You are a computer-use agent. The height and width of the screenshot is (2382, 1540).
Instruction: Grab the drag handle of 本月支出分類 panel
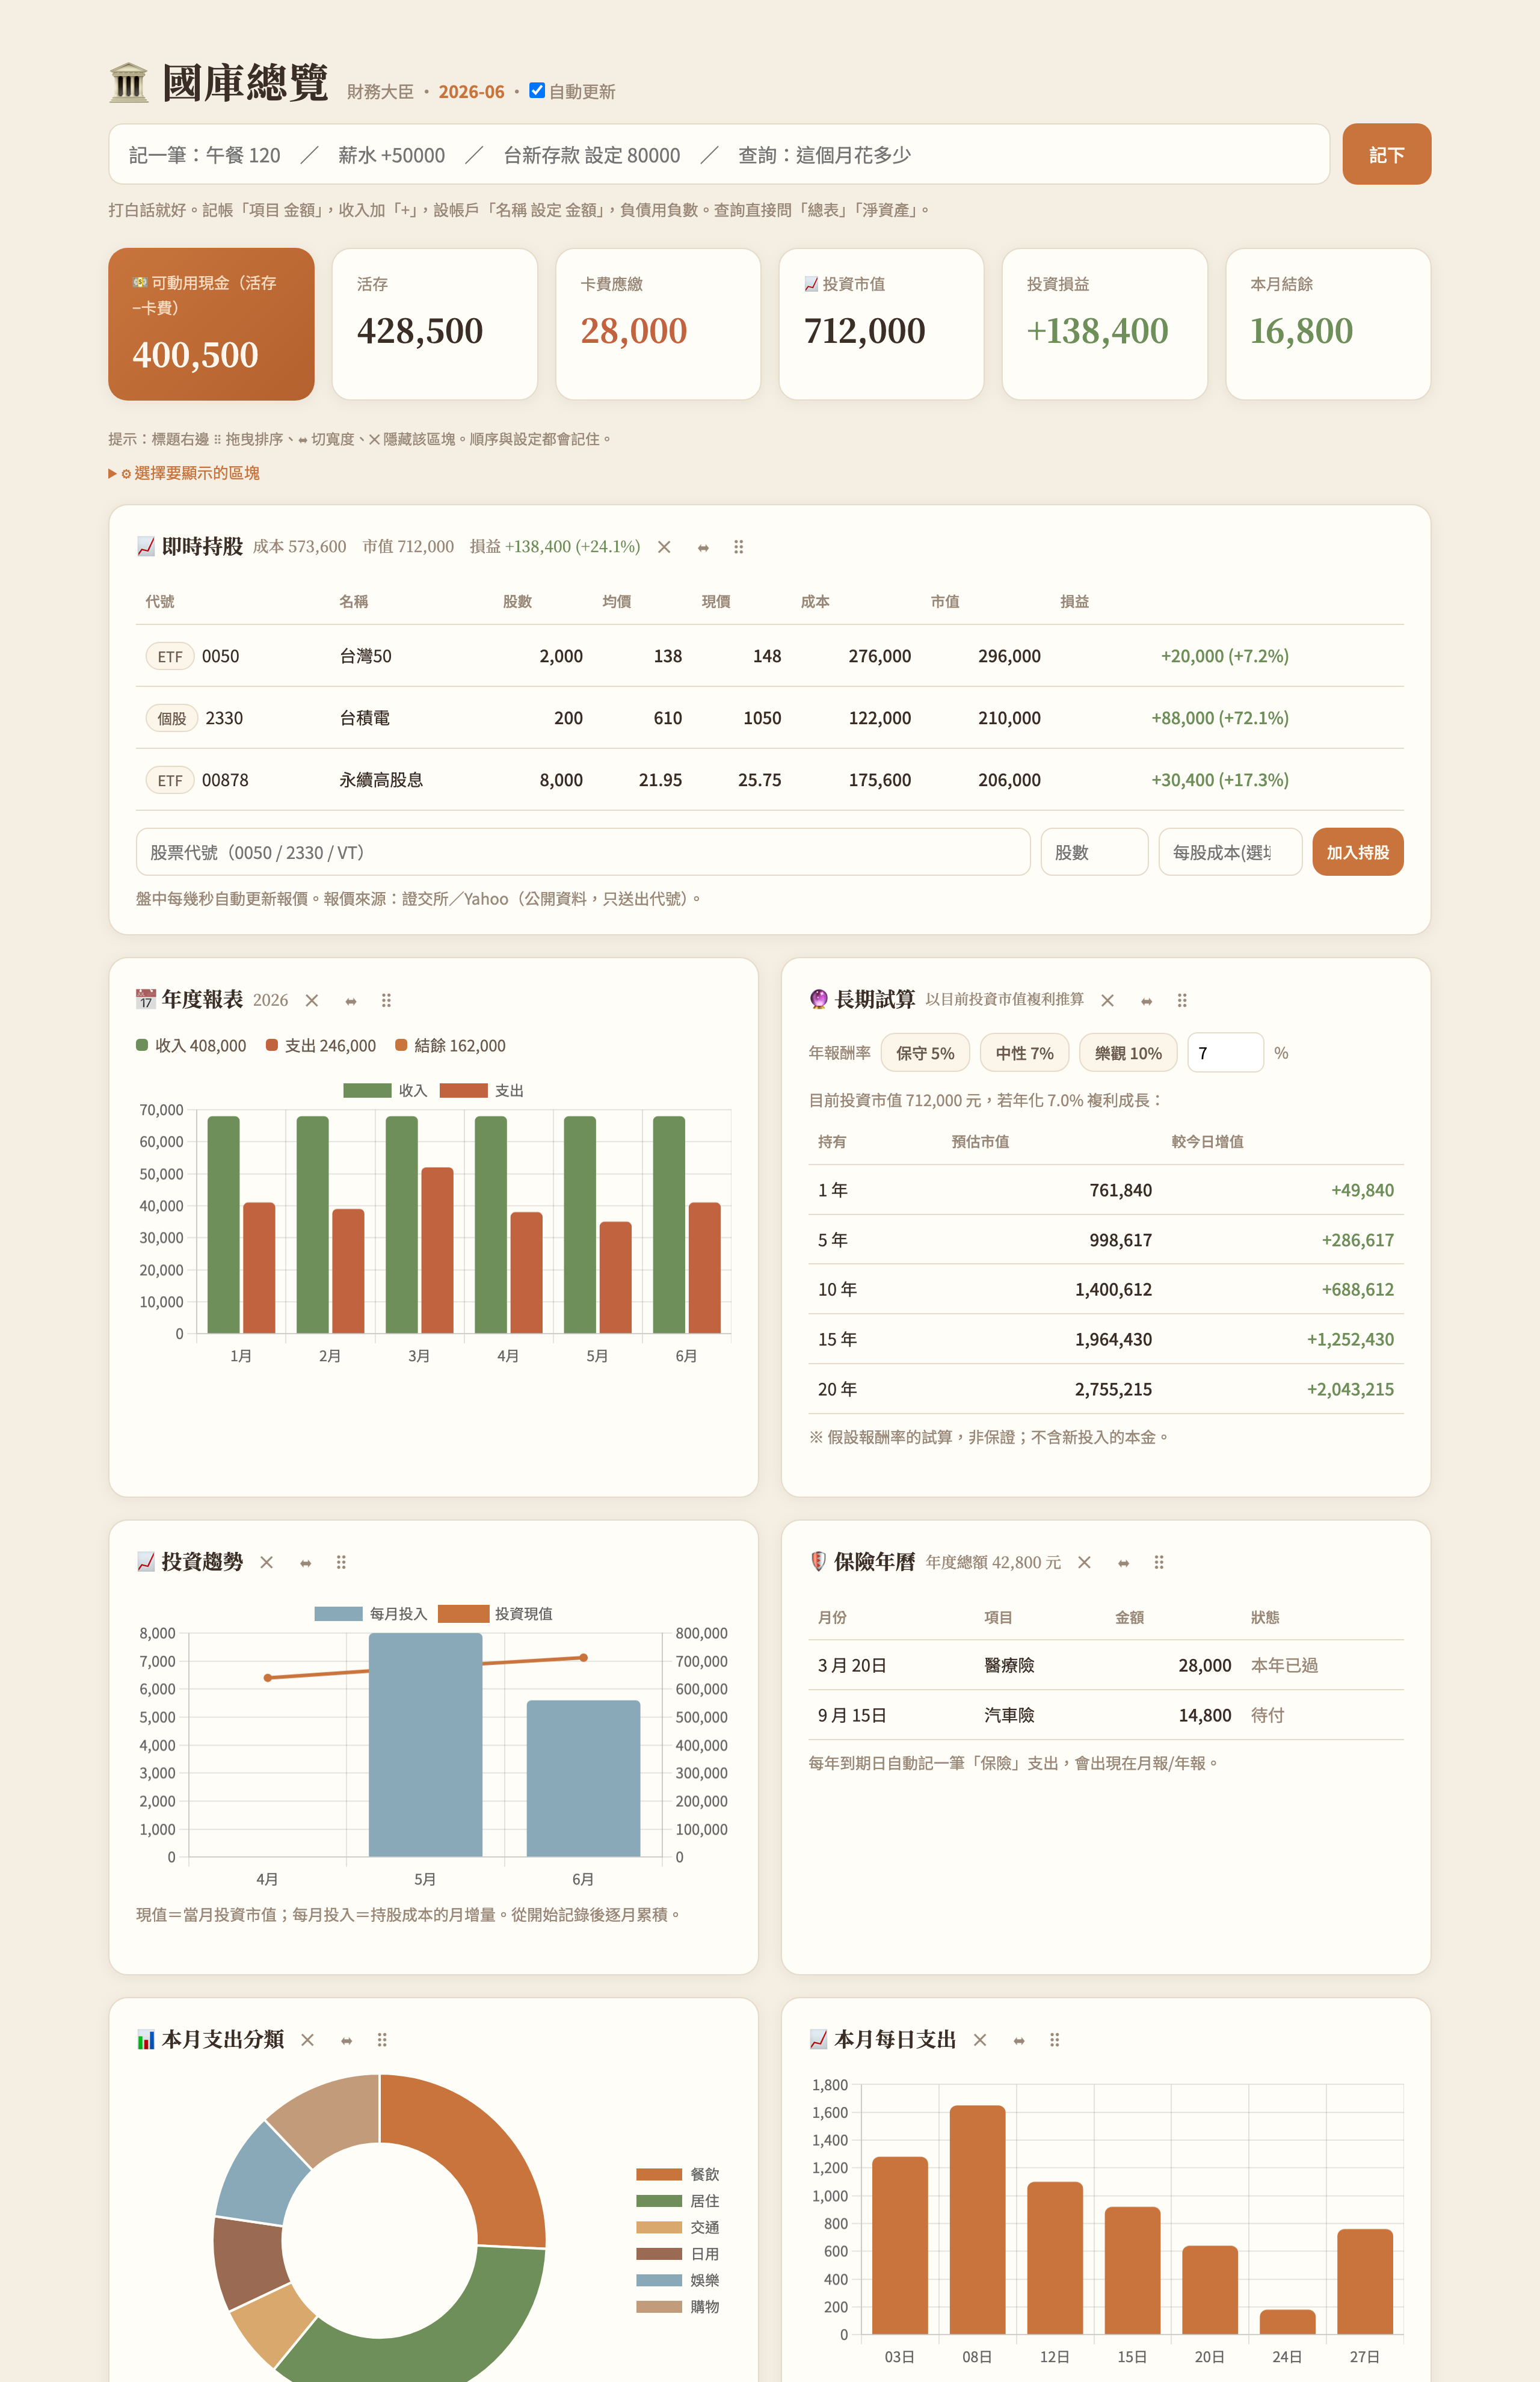pos(382,2040)
